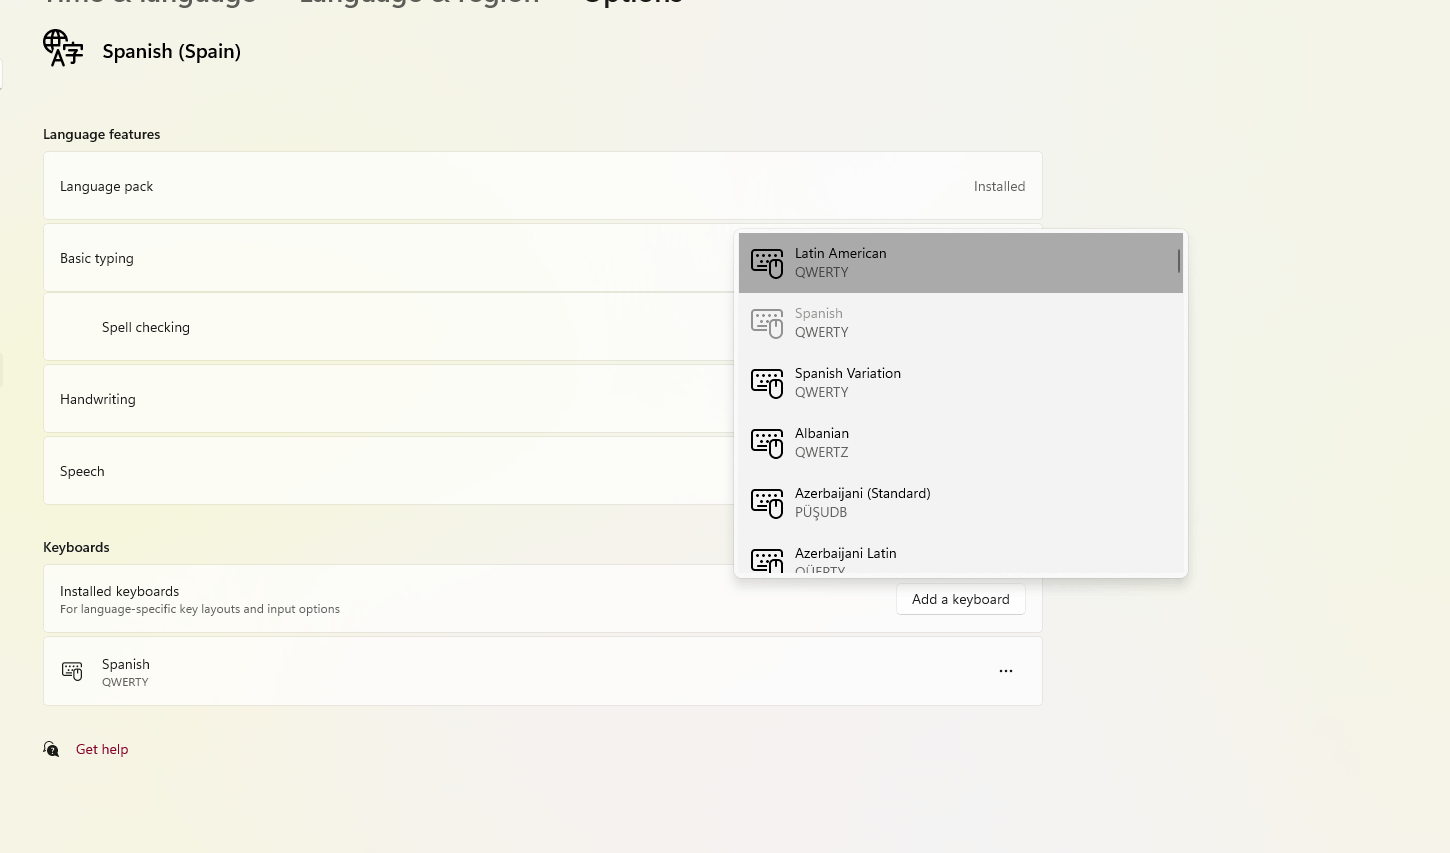
Task: Click the Installed status text
Action: coord(999,186)
